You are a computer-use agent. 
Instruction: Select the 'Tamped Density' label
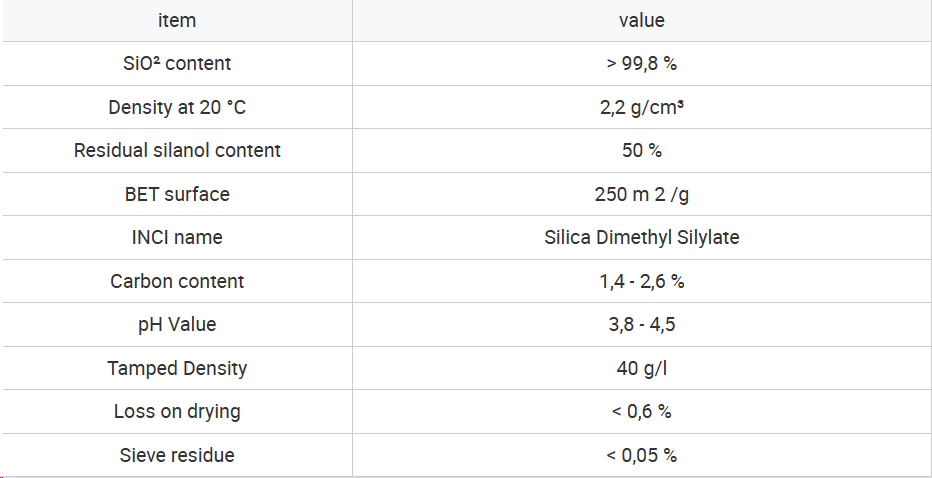(x=177, y=368)
